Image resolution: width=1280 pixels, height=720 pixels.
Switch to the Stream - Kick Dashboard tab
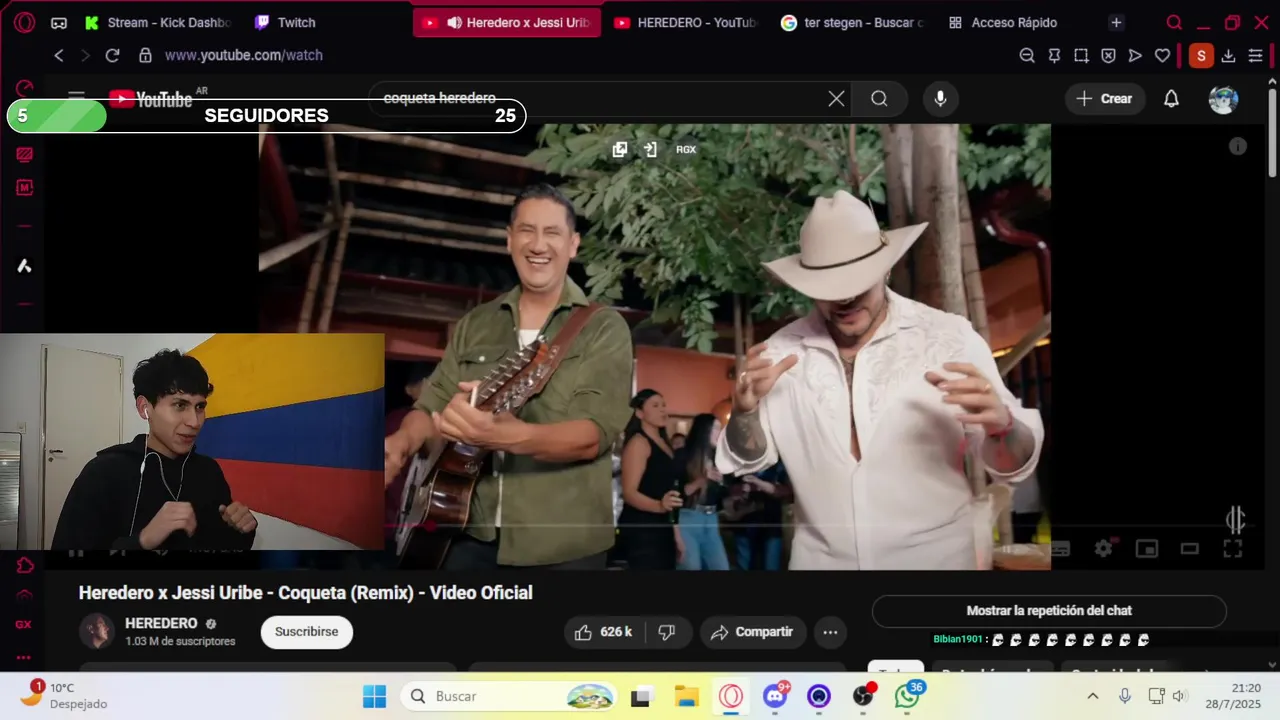coord(158,22)
